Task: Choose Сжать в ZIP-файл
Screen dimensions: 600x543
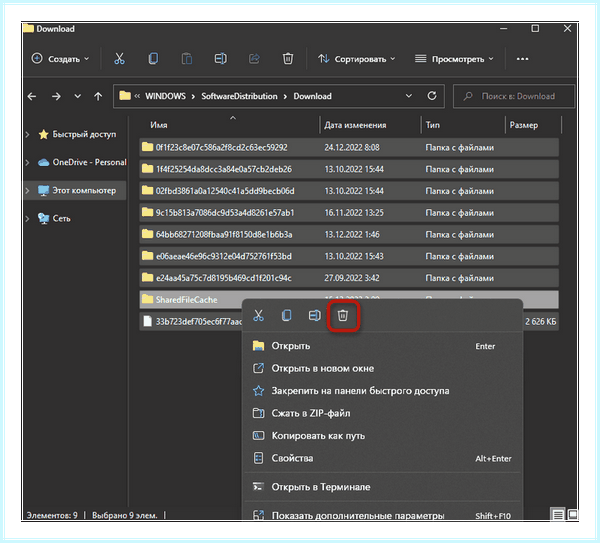Action: point(382,413)
